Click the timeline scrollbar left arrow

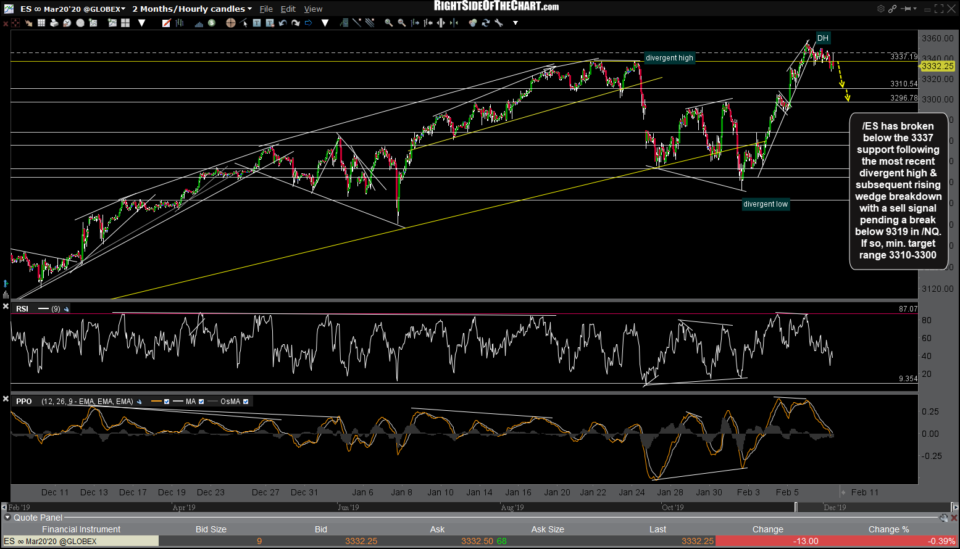click(4, 507)
